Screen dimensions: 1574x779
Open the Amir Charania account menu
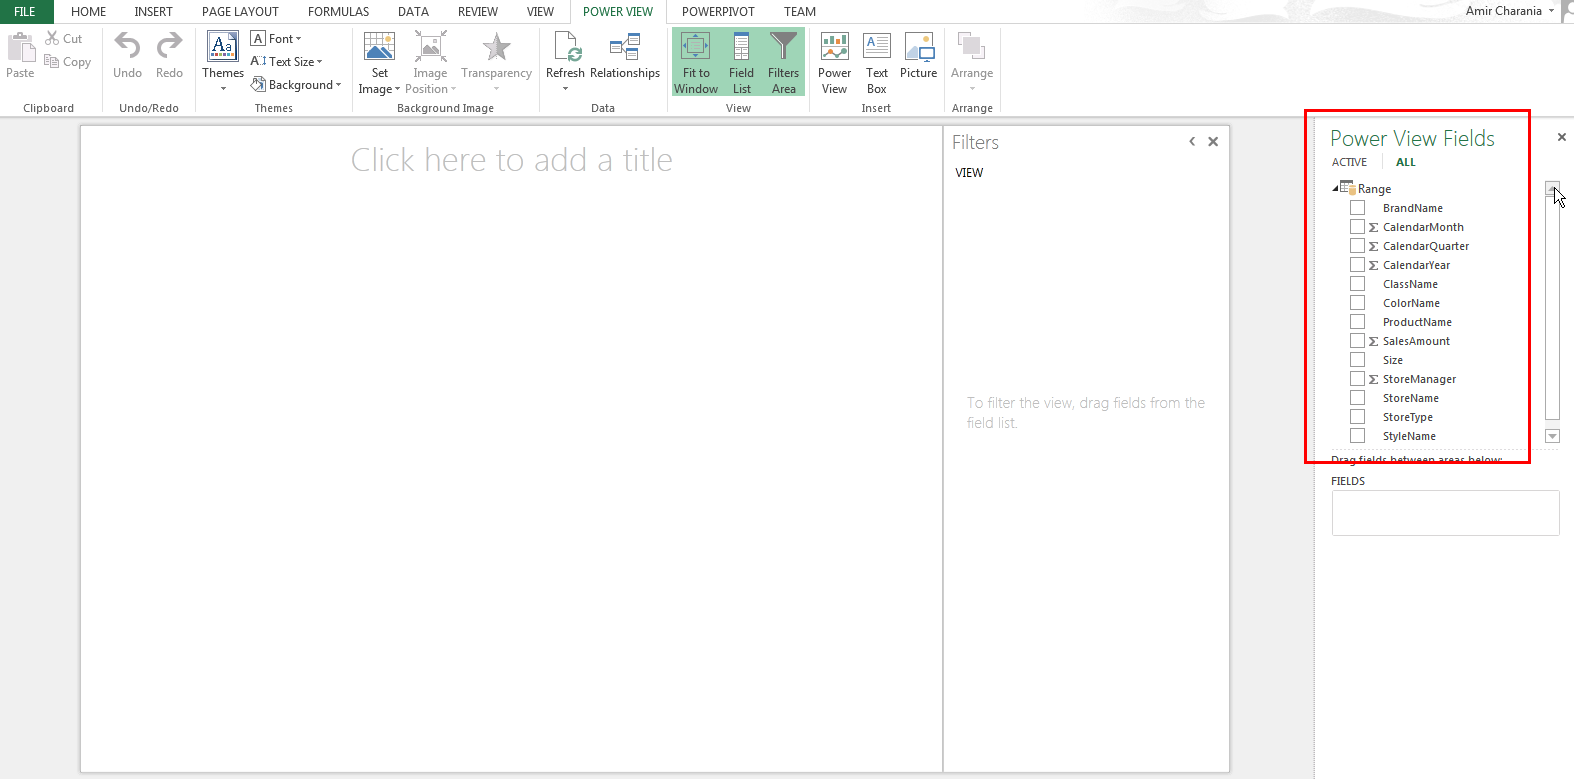[x=1510, y=11]
